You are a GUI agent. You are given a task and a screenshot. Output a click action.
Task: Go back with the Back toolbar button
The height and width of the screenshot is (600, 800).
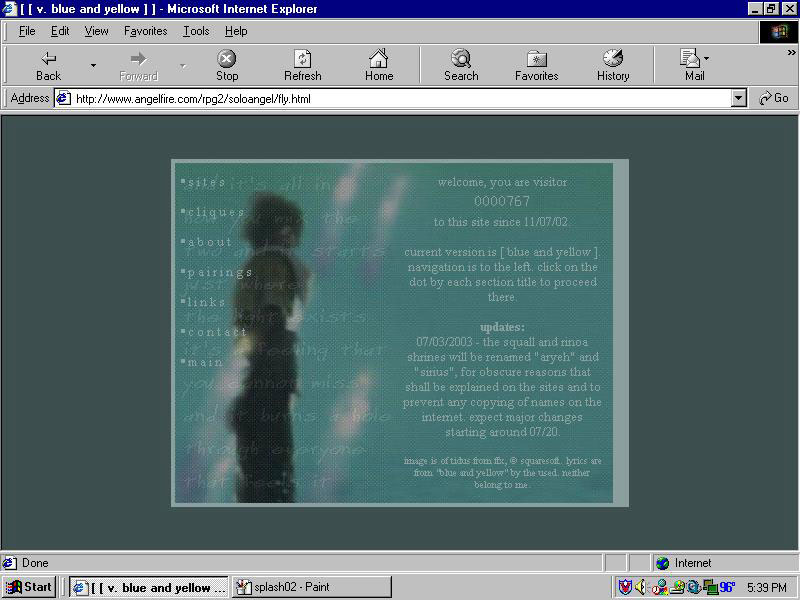(48, 66)
